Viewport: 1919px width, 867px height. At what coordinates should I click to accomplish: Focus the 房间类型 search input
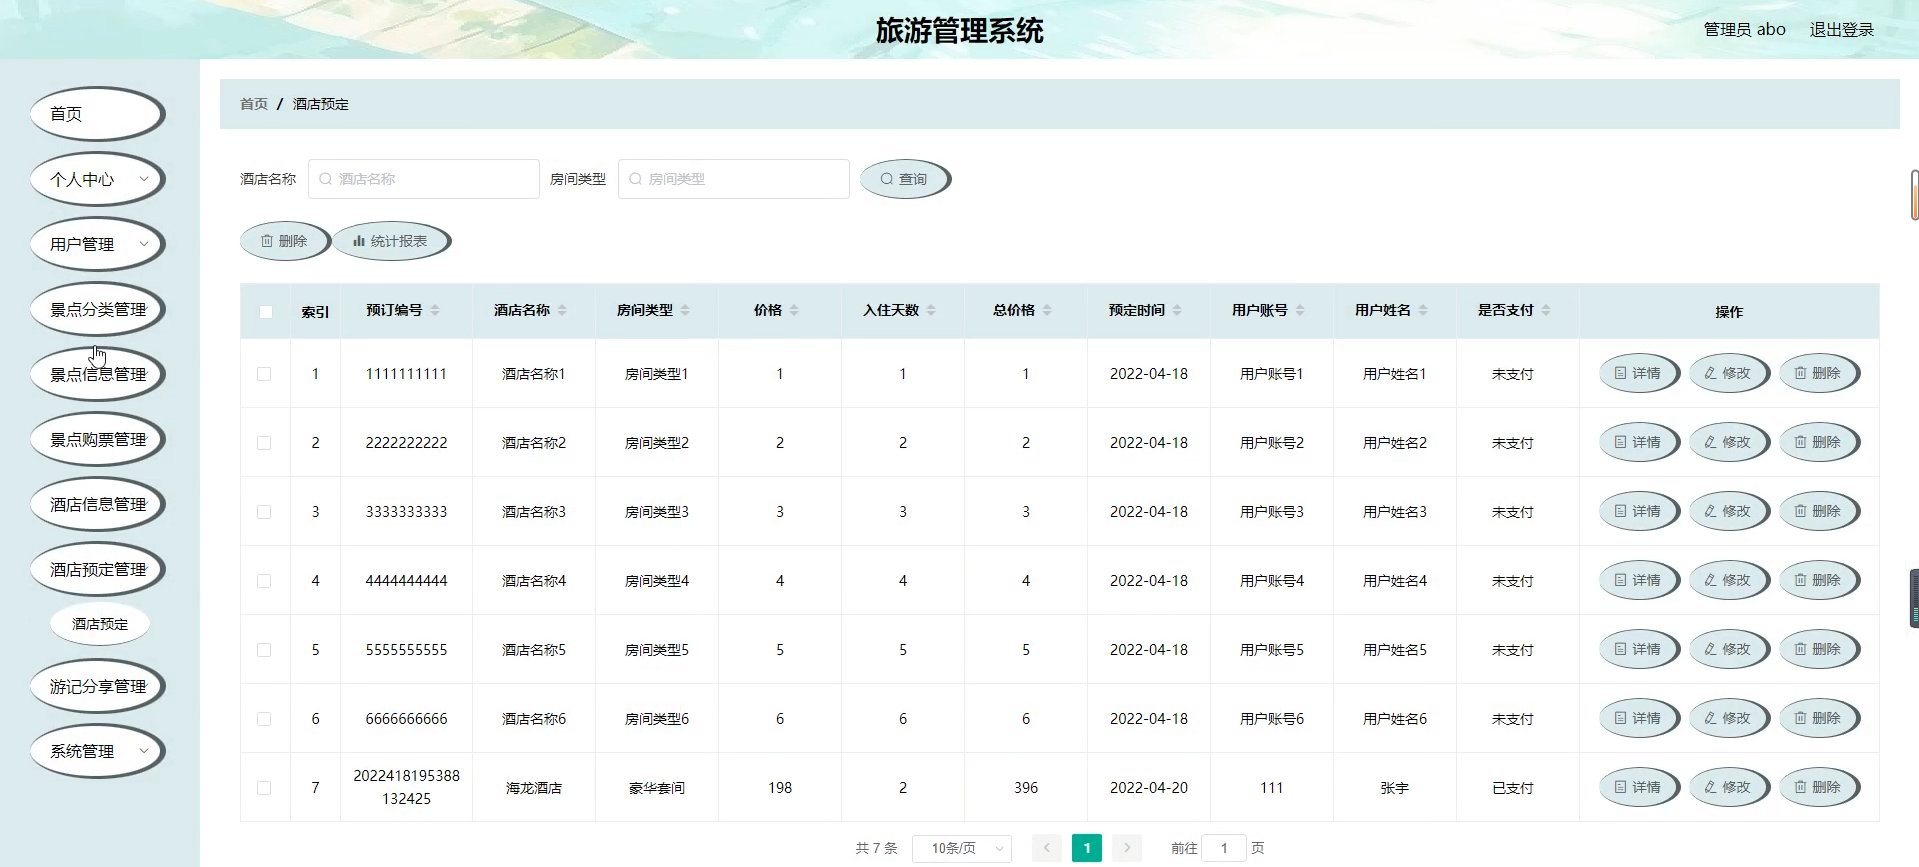734,179
